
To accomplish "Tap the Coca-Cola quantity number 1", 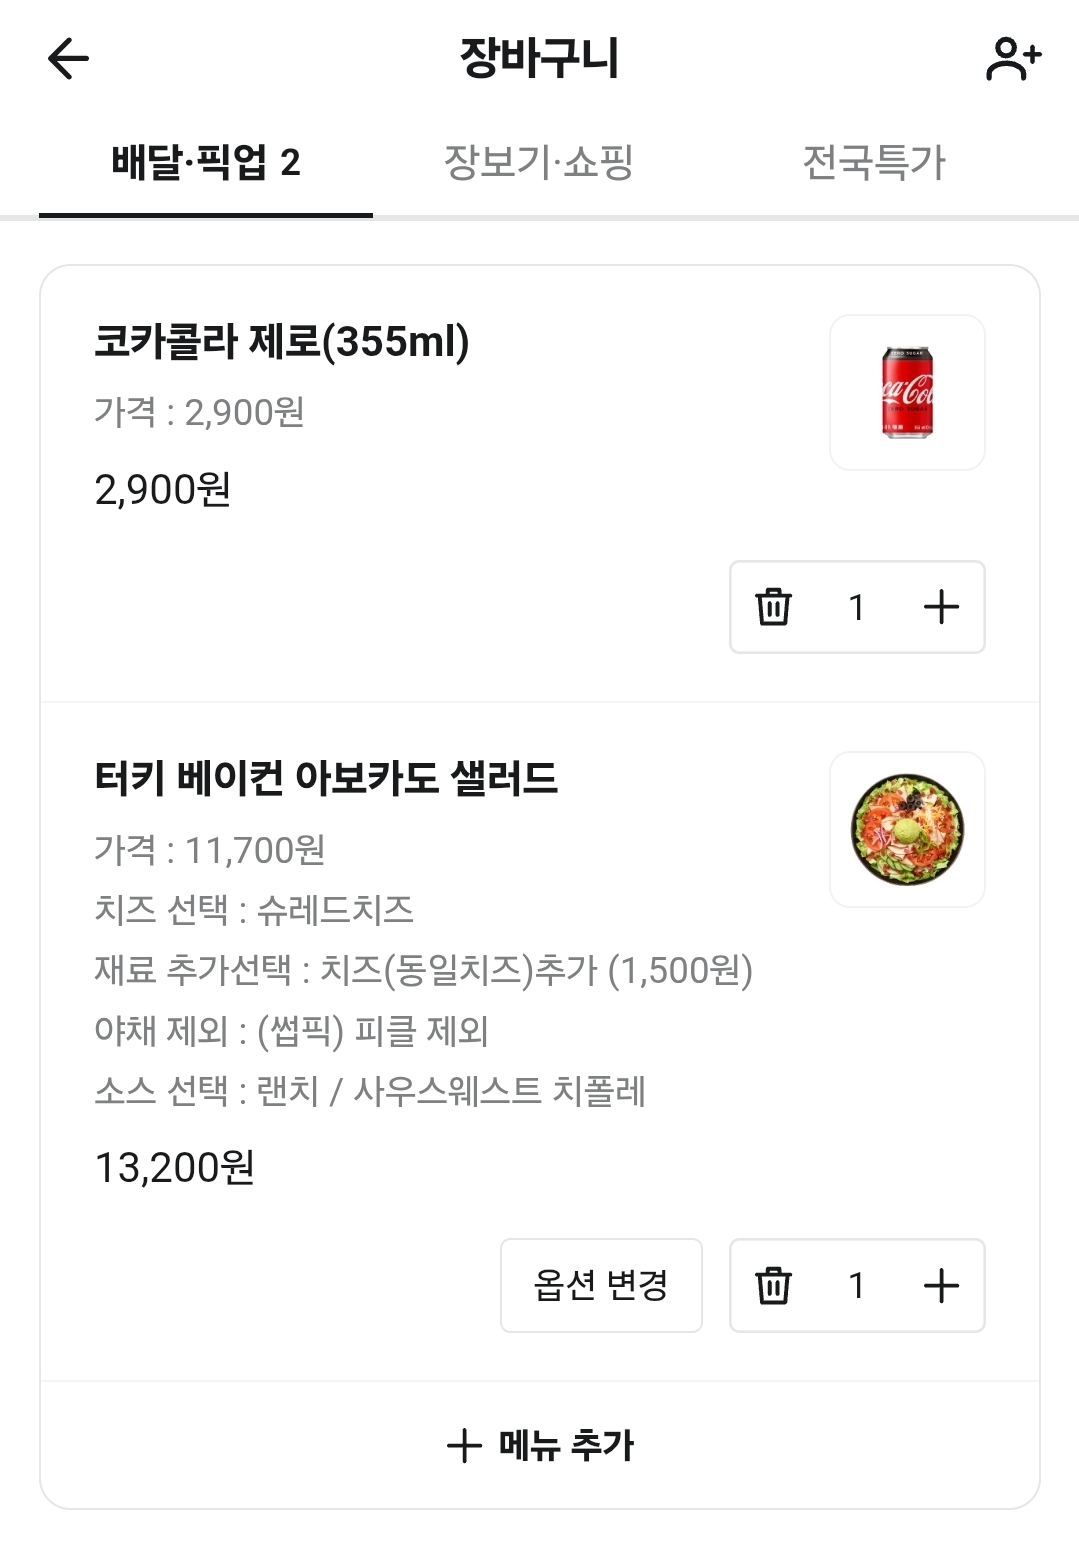I will click(x=856, y=607).
